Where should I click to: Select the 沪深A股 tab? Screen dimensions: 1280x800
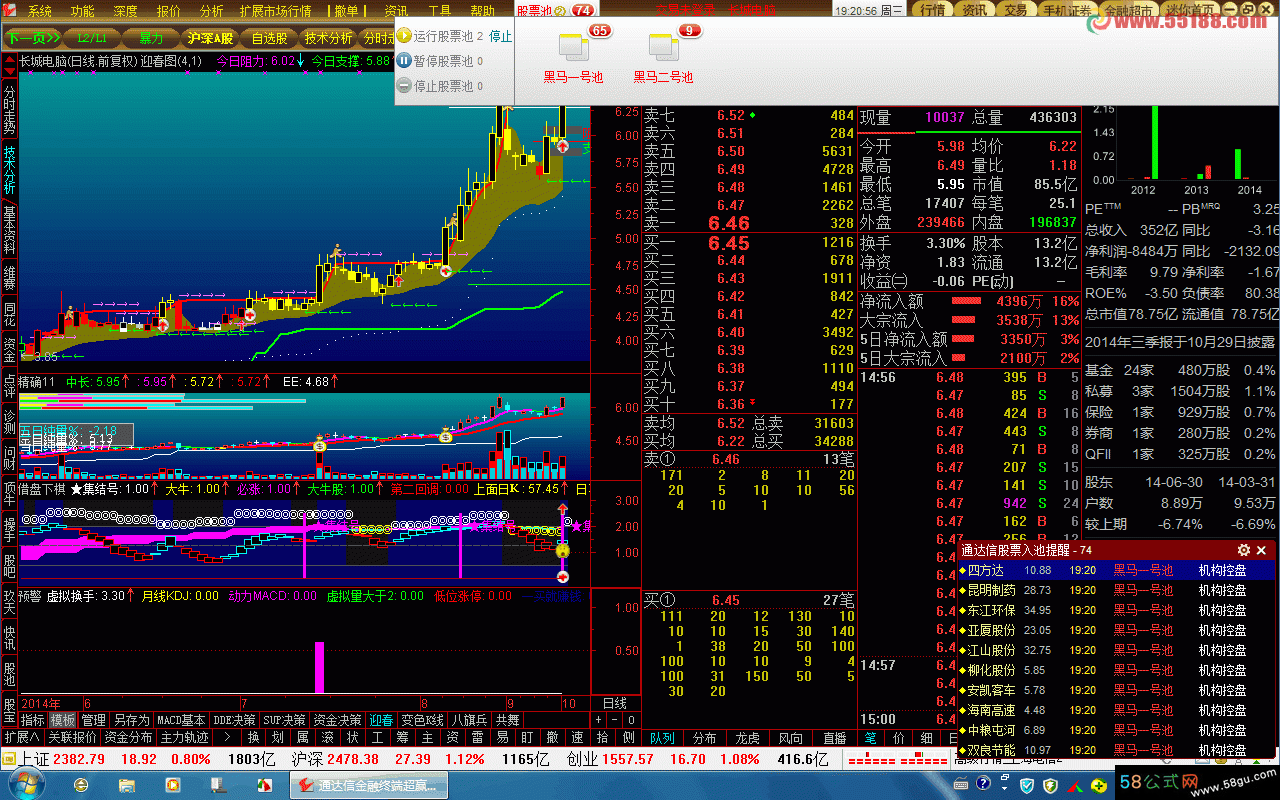(210, 39)
